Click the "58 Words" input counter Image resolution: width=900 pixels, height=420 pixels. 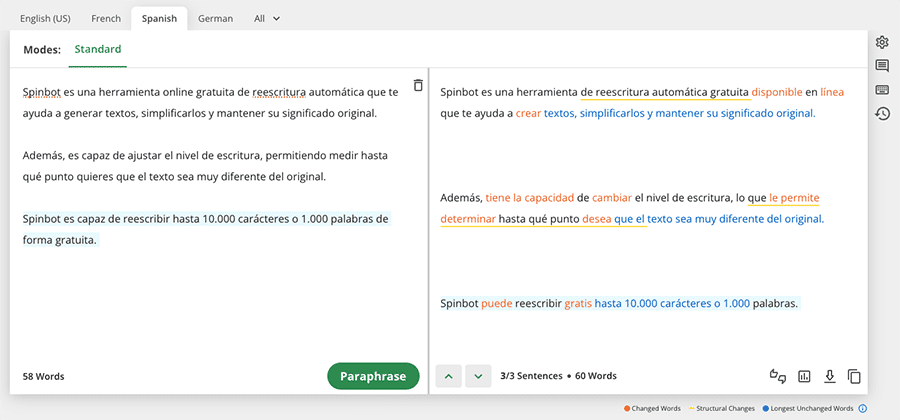(44, 377)
